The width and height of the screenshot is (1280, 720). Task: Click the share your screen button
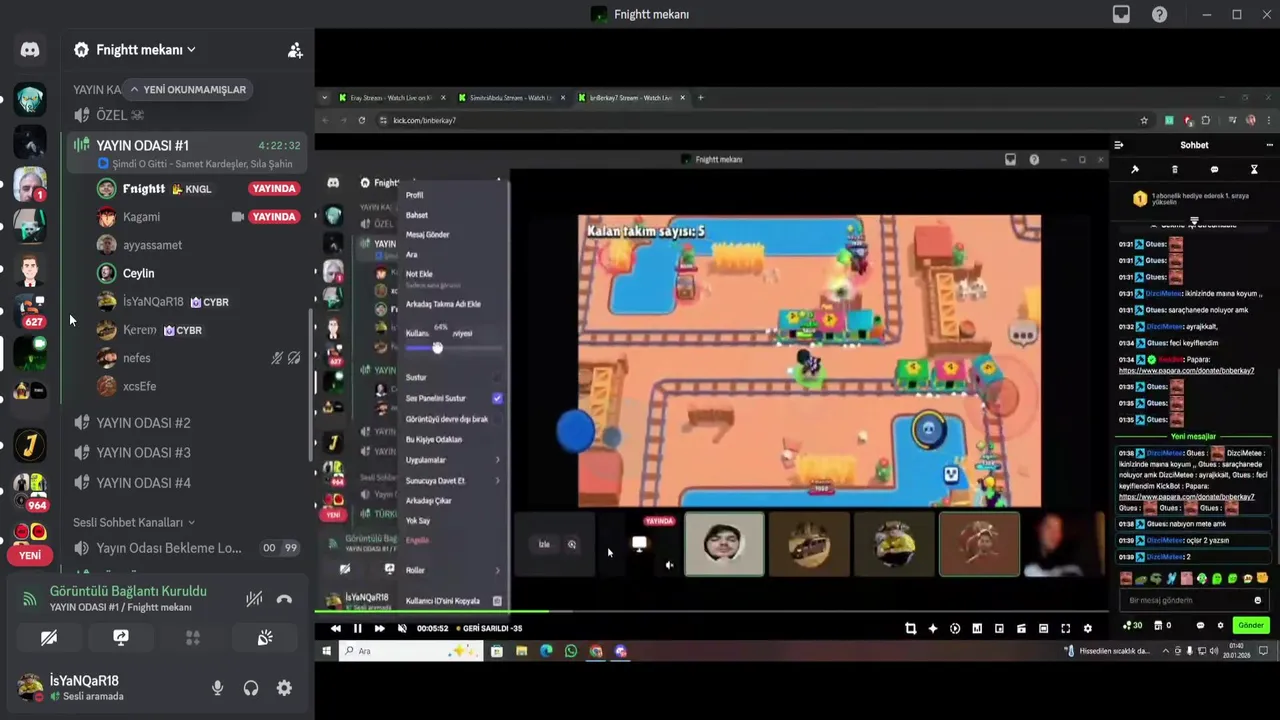coord(121,637)
